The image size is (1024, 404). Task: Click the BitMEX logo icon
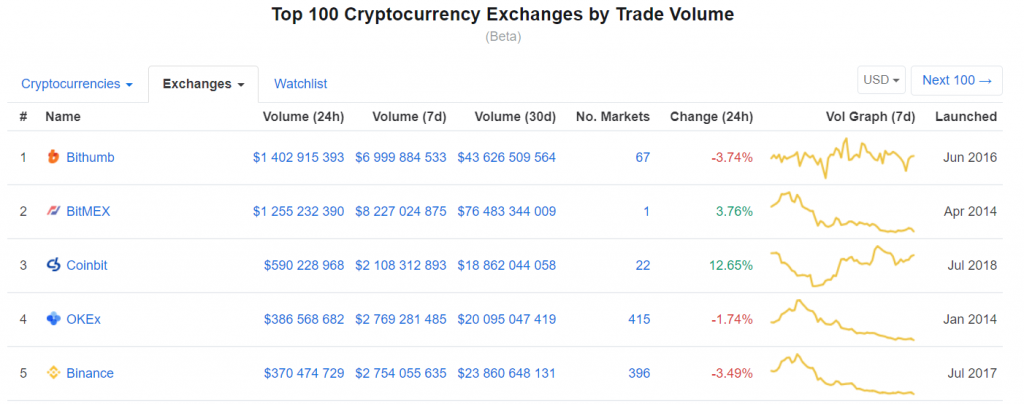point(54,211)
